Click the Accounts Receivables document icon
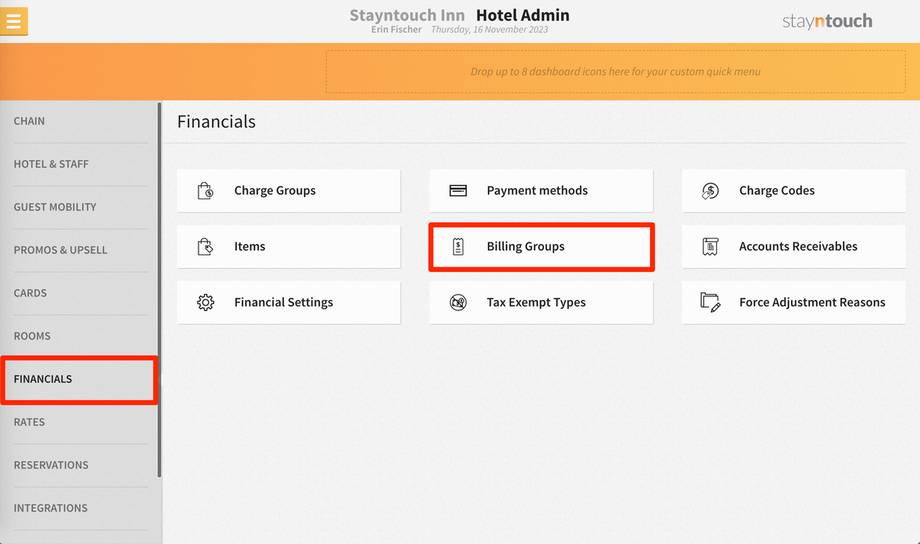The width and height of the screenshot is (920, 544). click(x=710, y=246)
